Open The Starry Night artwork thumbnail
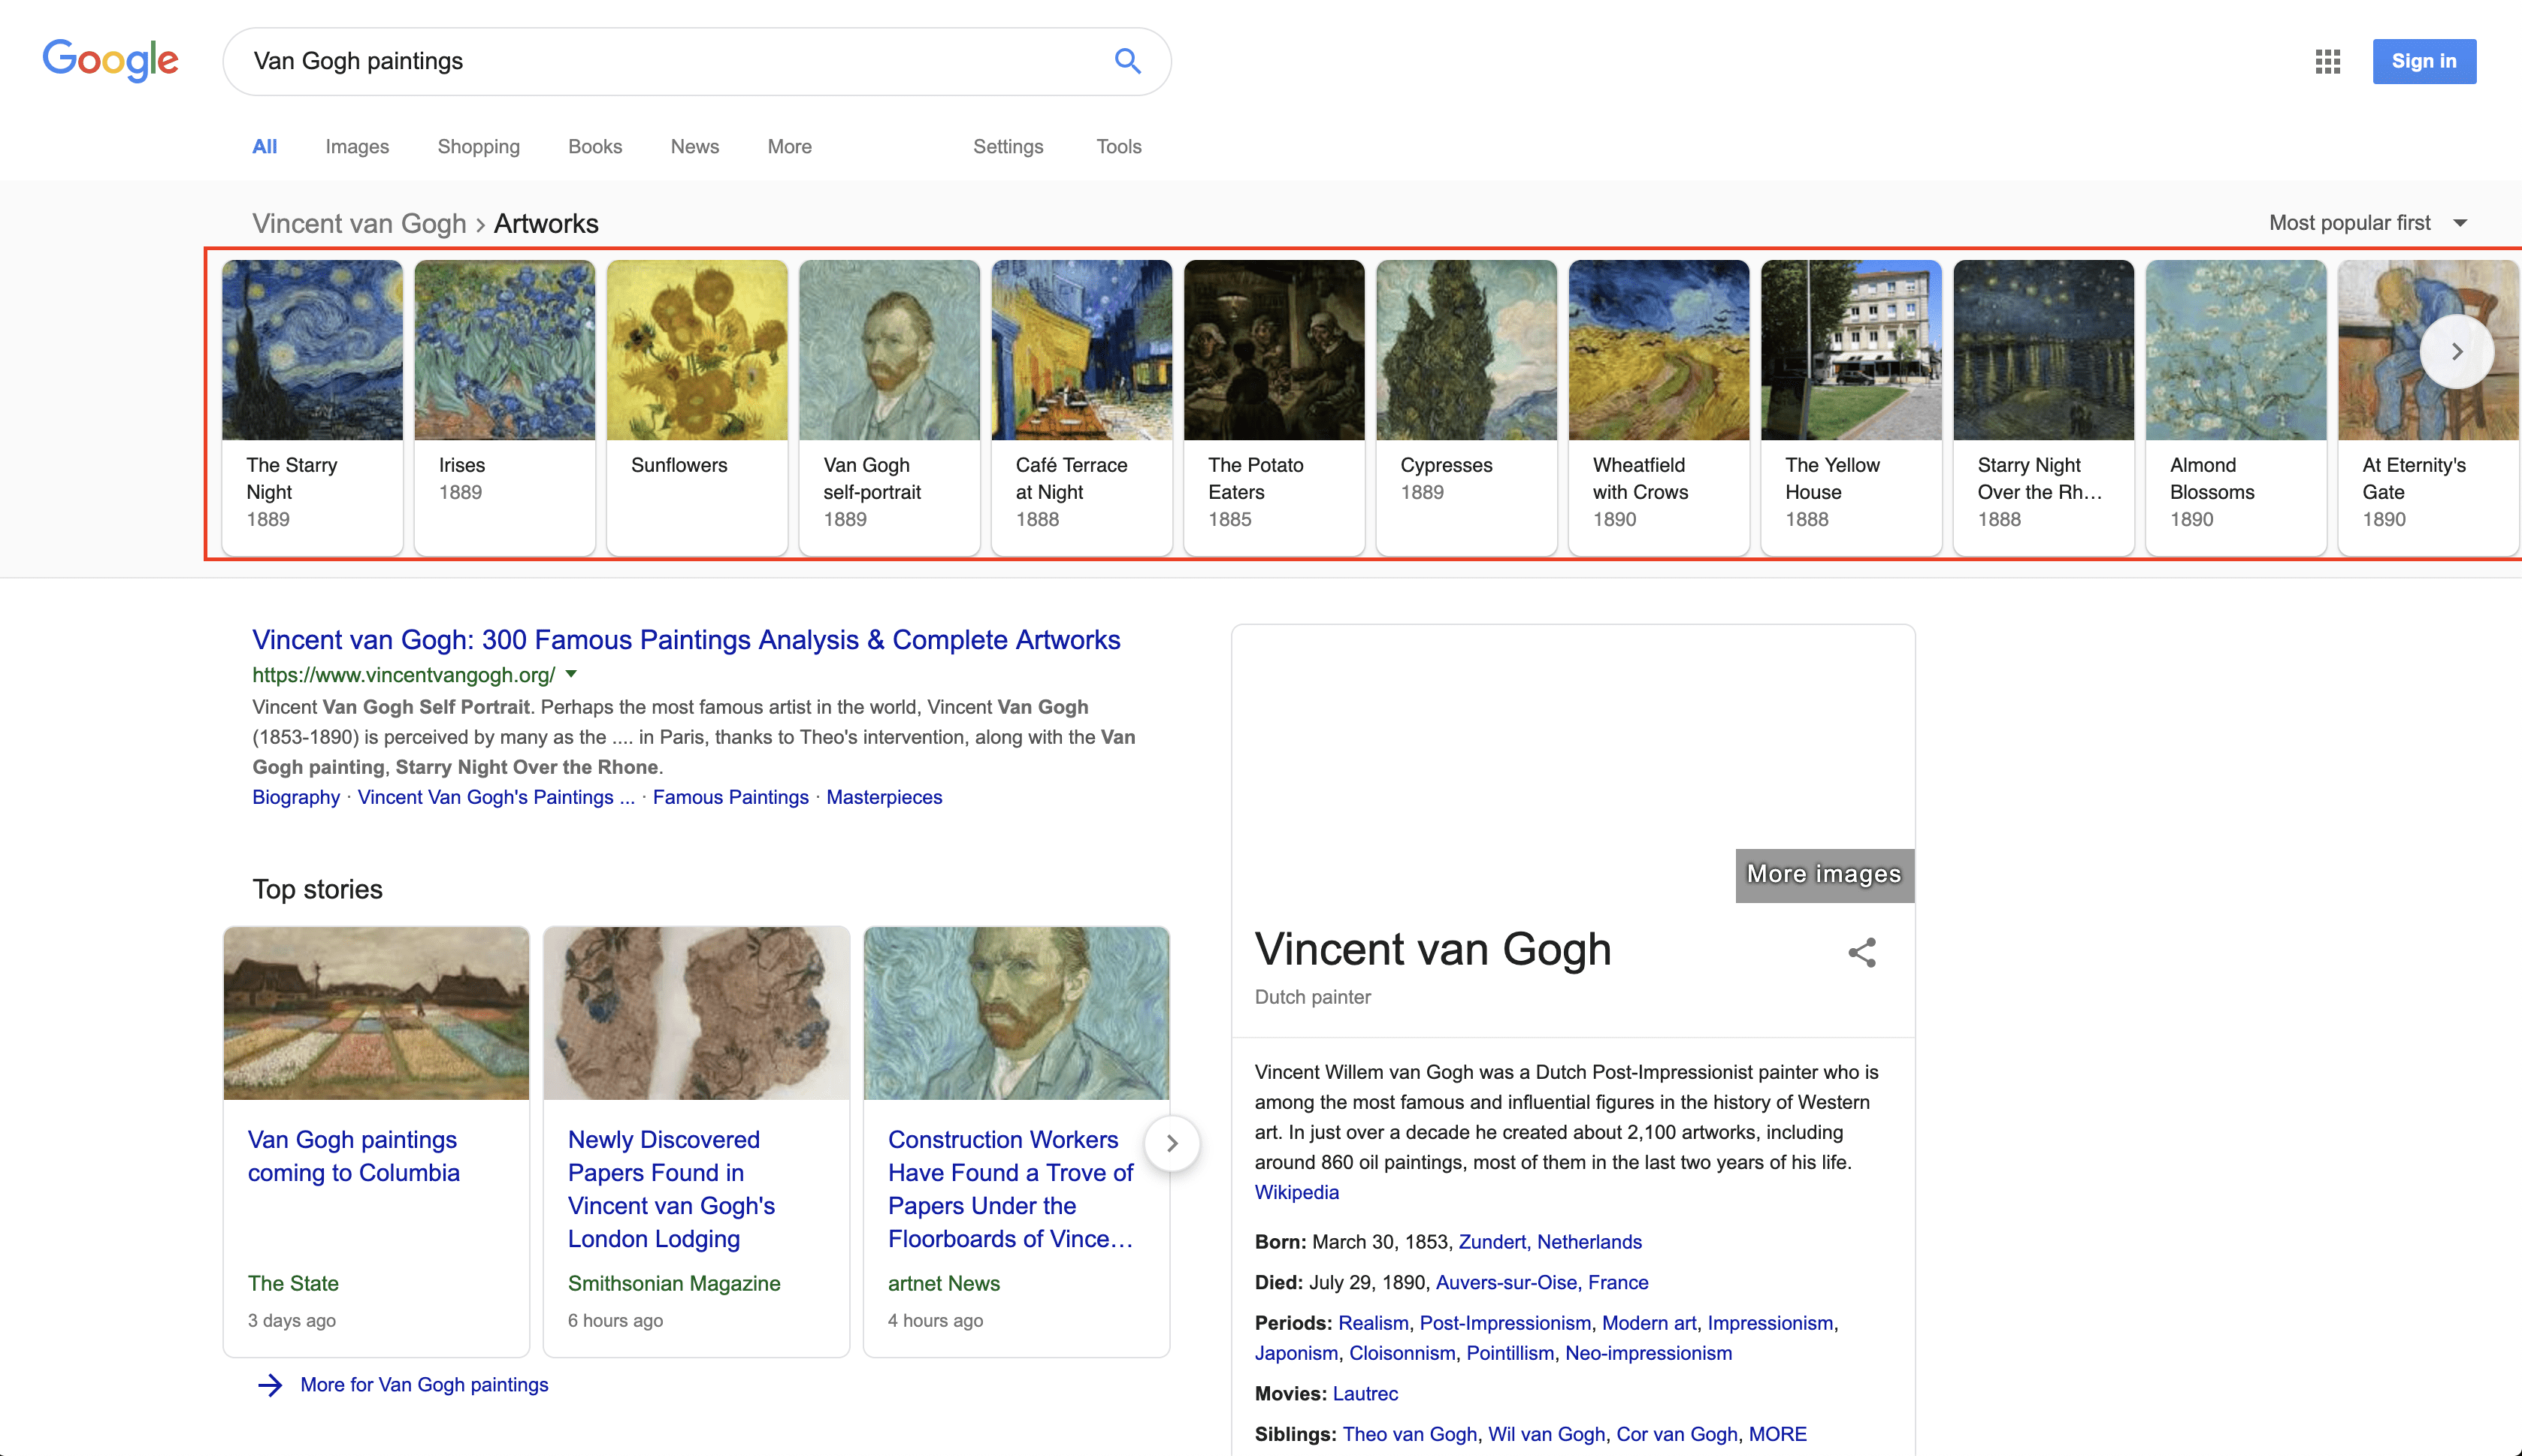Image resolution: width=2522 pixels, height=1456 pixels. pos(312,350)
